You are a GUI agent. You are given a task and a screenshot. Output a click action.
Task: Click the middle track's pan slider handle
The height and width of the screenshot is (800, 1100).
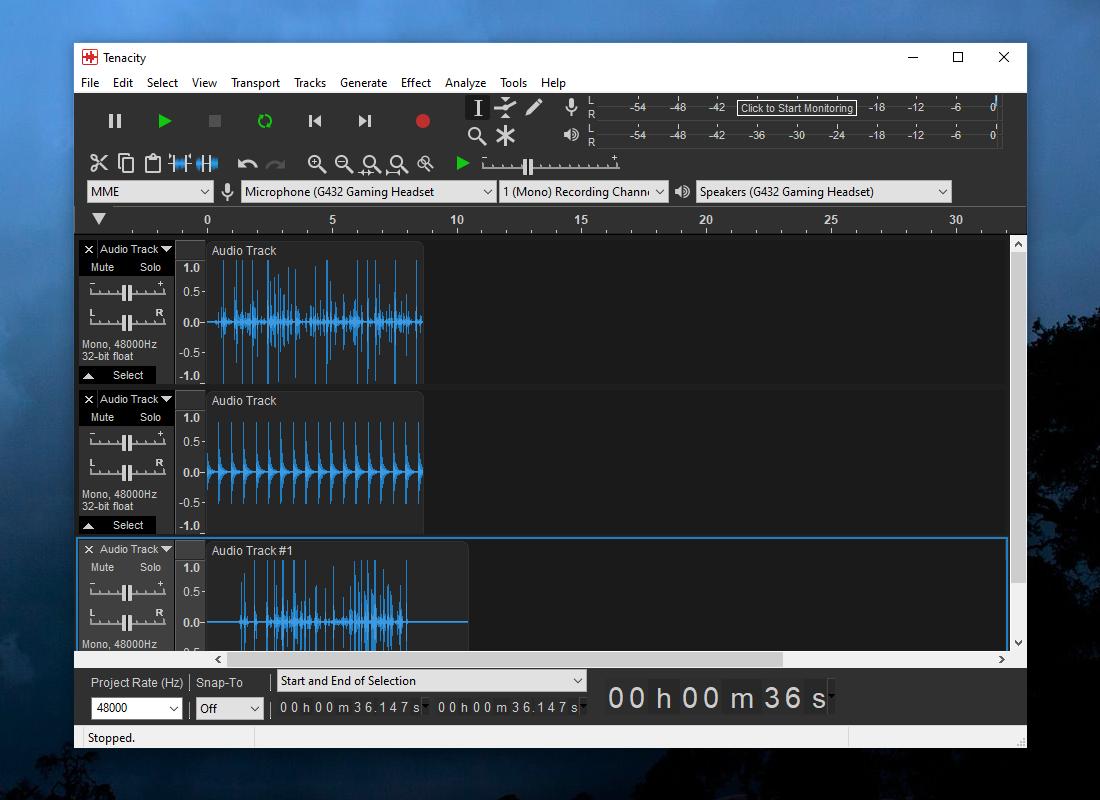127,472
